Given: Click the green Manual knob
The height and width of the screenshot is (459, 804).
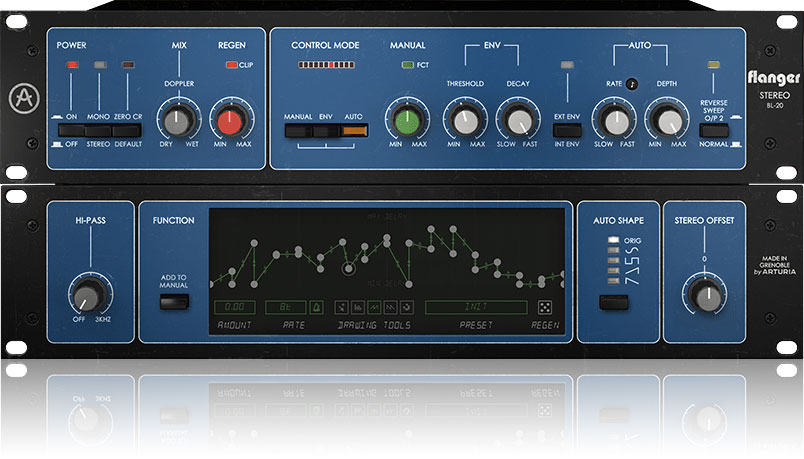Looking at the screenshot, I should (407, 120).
